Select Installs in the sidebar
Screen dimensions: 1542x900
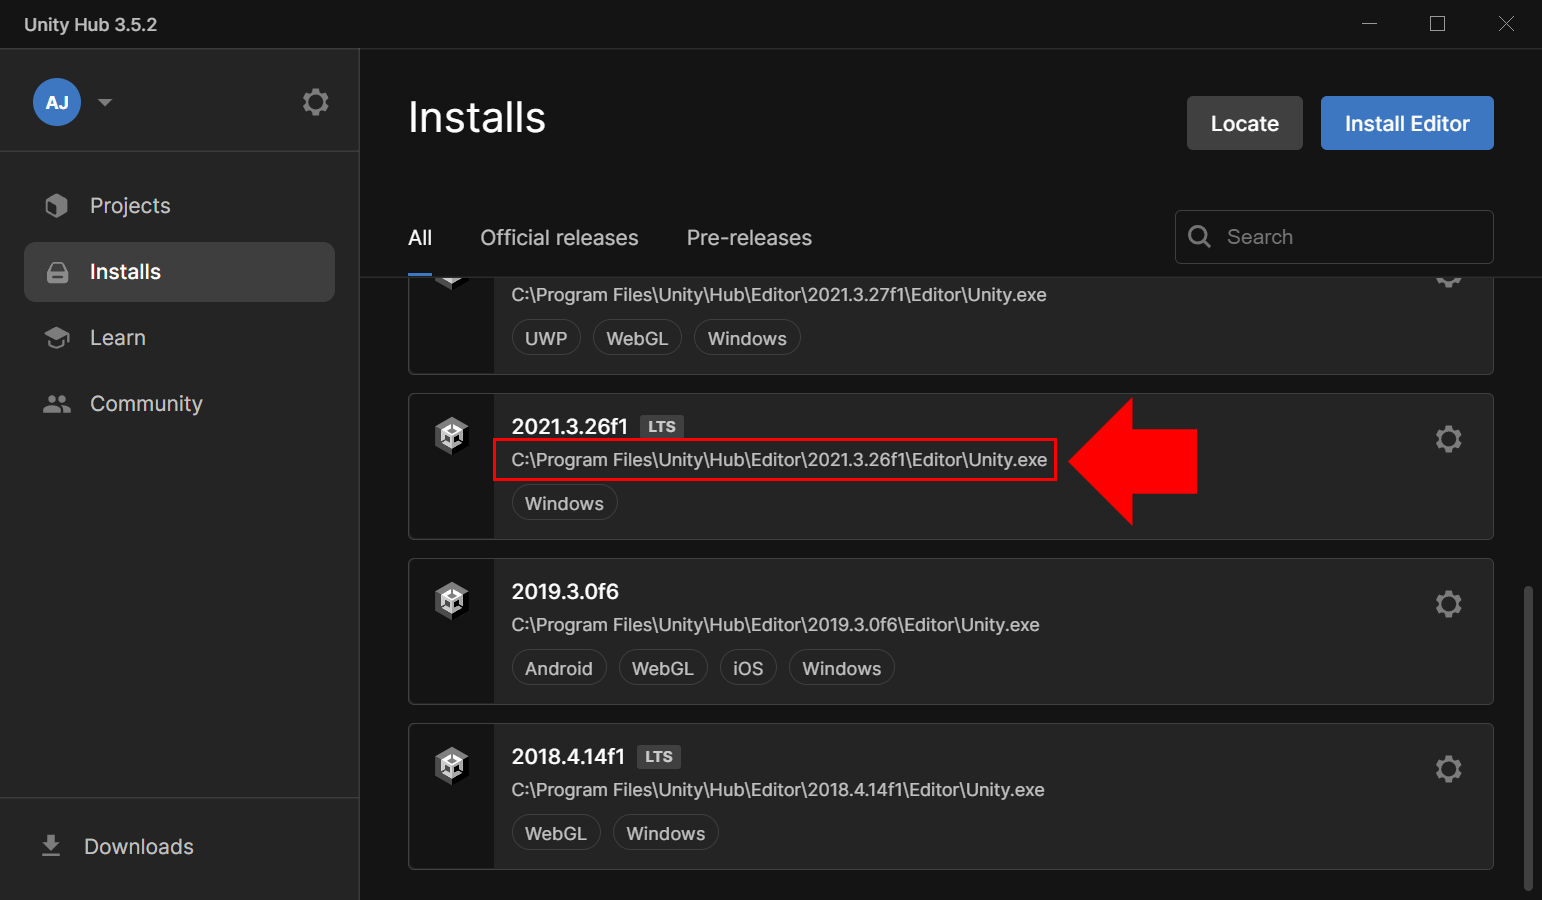tap(179, 272)
